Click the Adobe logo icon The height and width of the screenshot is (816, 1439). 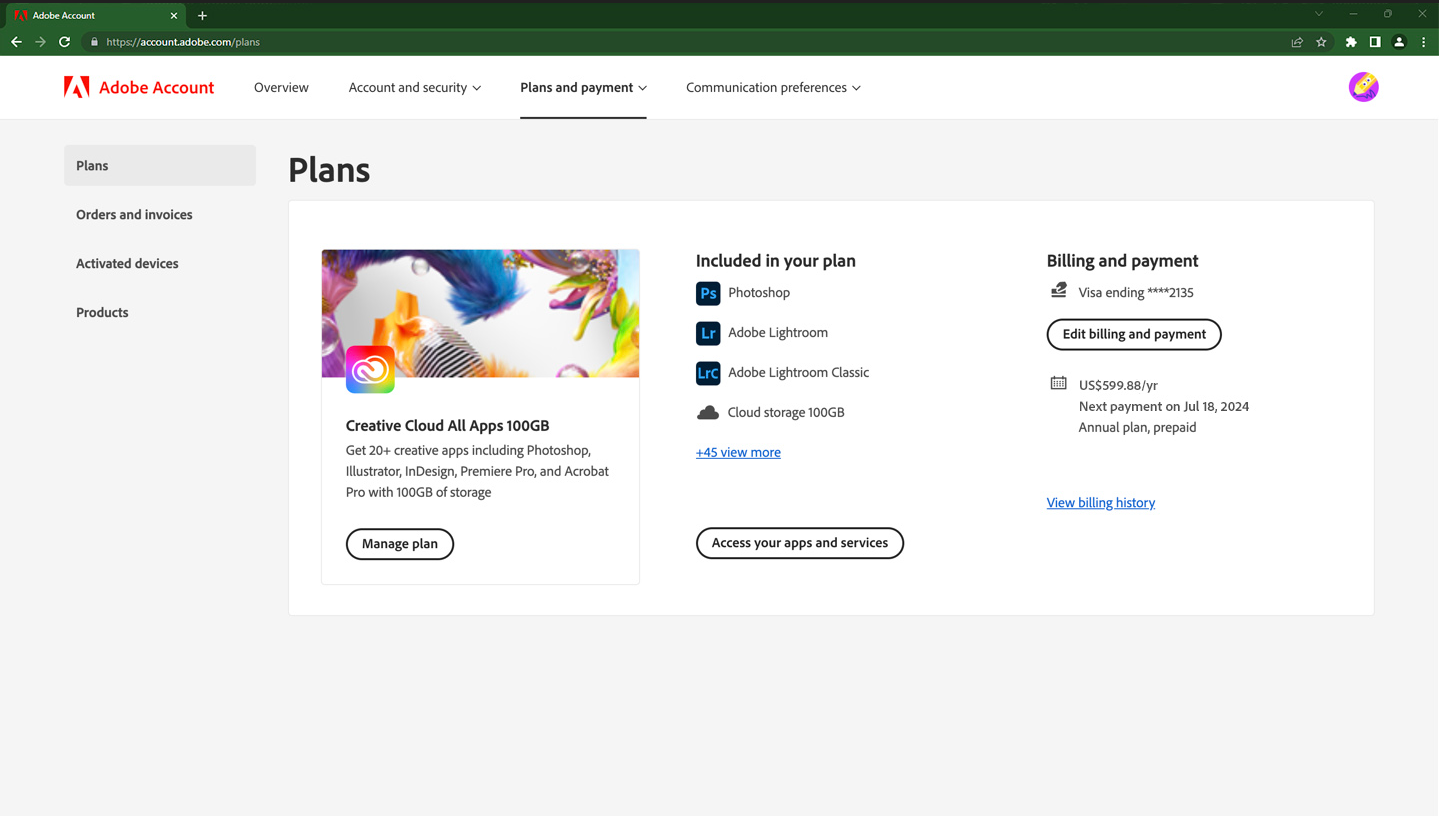(x=76, y=87)
